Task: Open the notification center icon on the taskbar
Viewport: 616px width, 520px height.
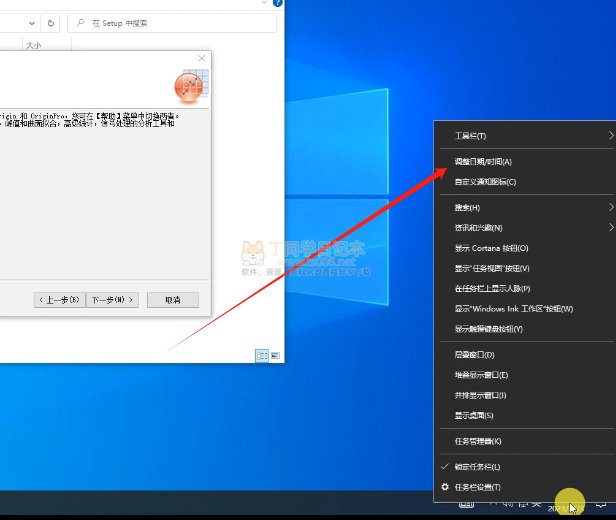Action: (x=600, y=508)
